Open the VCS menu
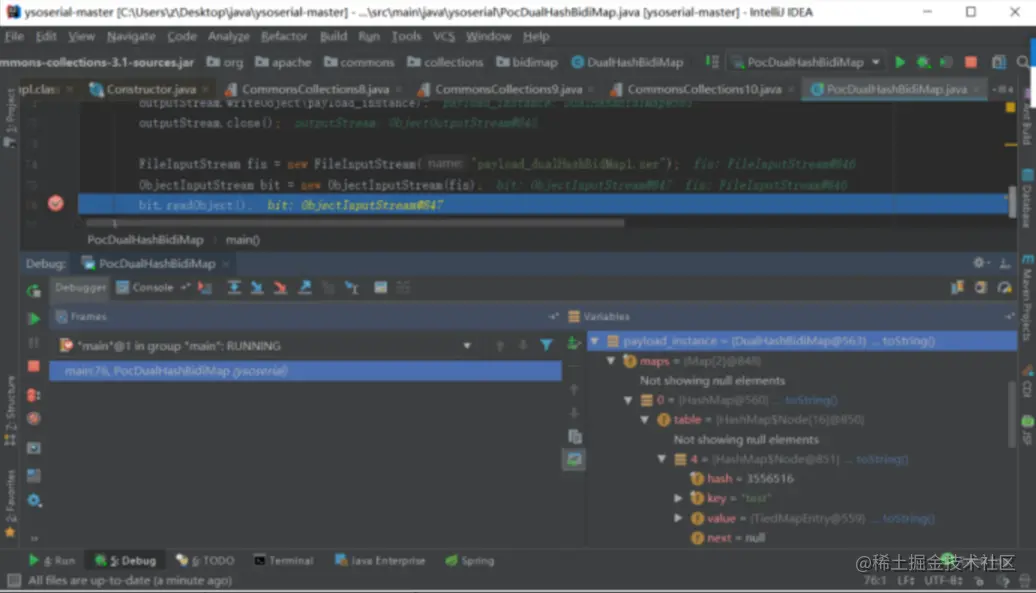The height and width of the screenshot is (593, 1036). click(444, 36)
